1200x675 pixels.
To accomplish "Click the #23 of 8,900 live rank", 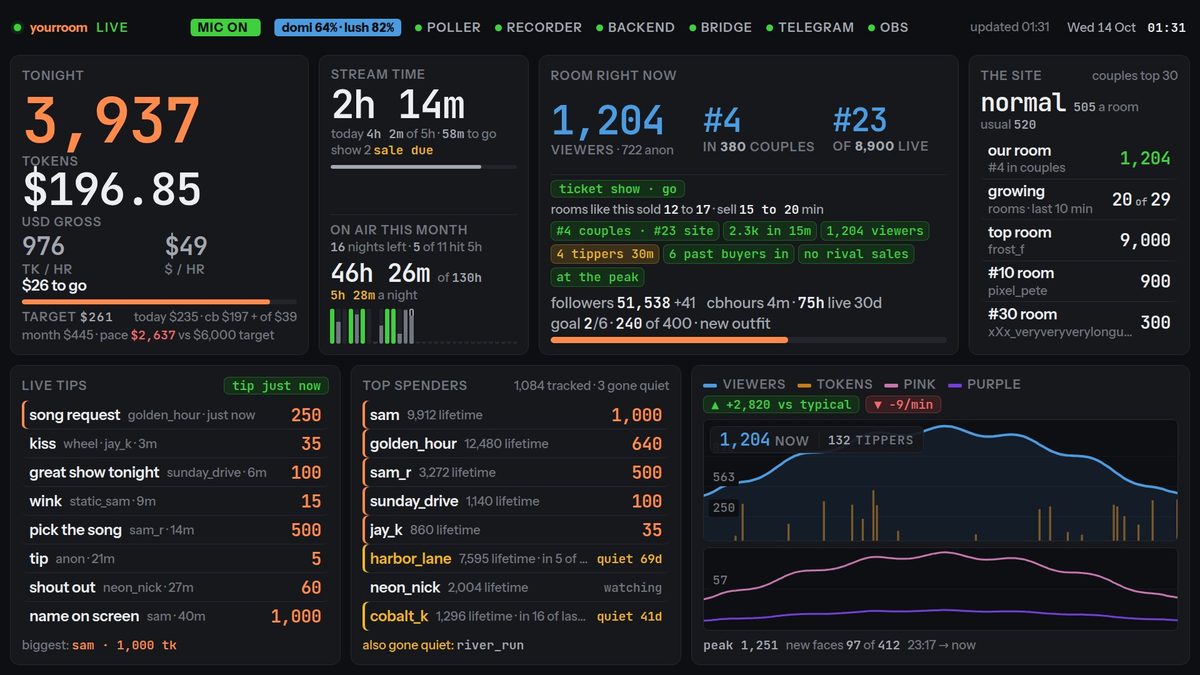I will point(880,131).
